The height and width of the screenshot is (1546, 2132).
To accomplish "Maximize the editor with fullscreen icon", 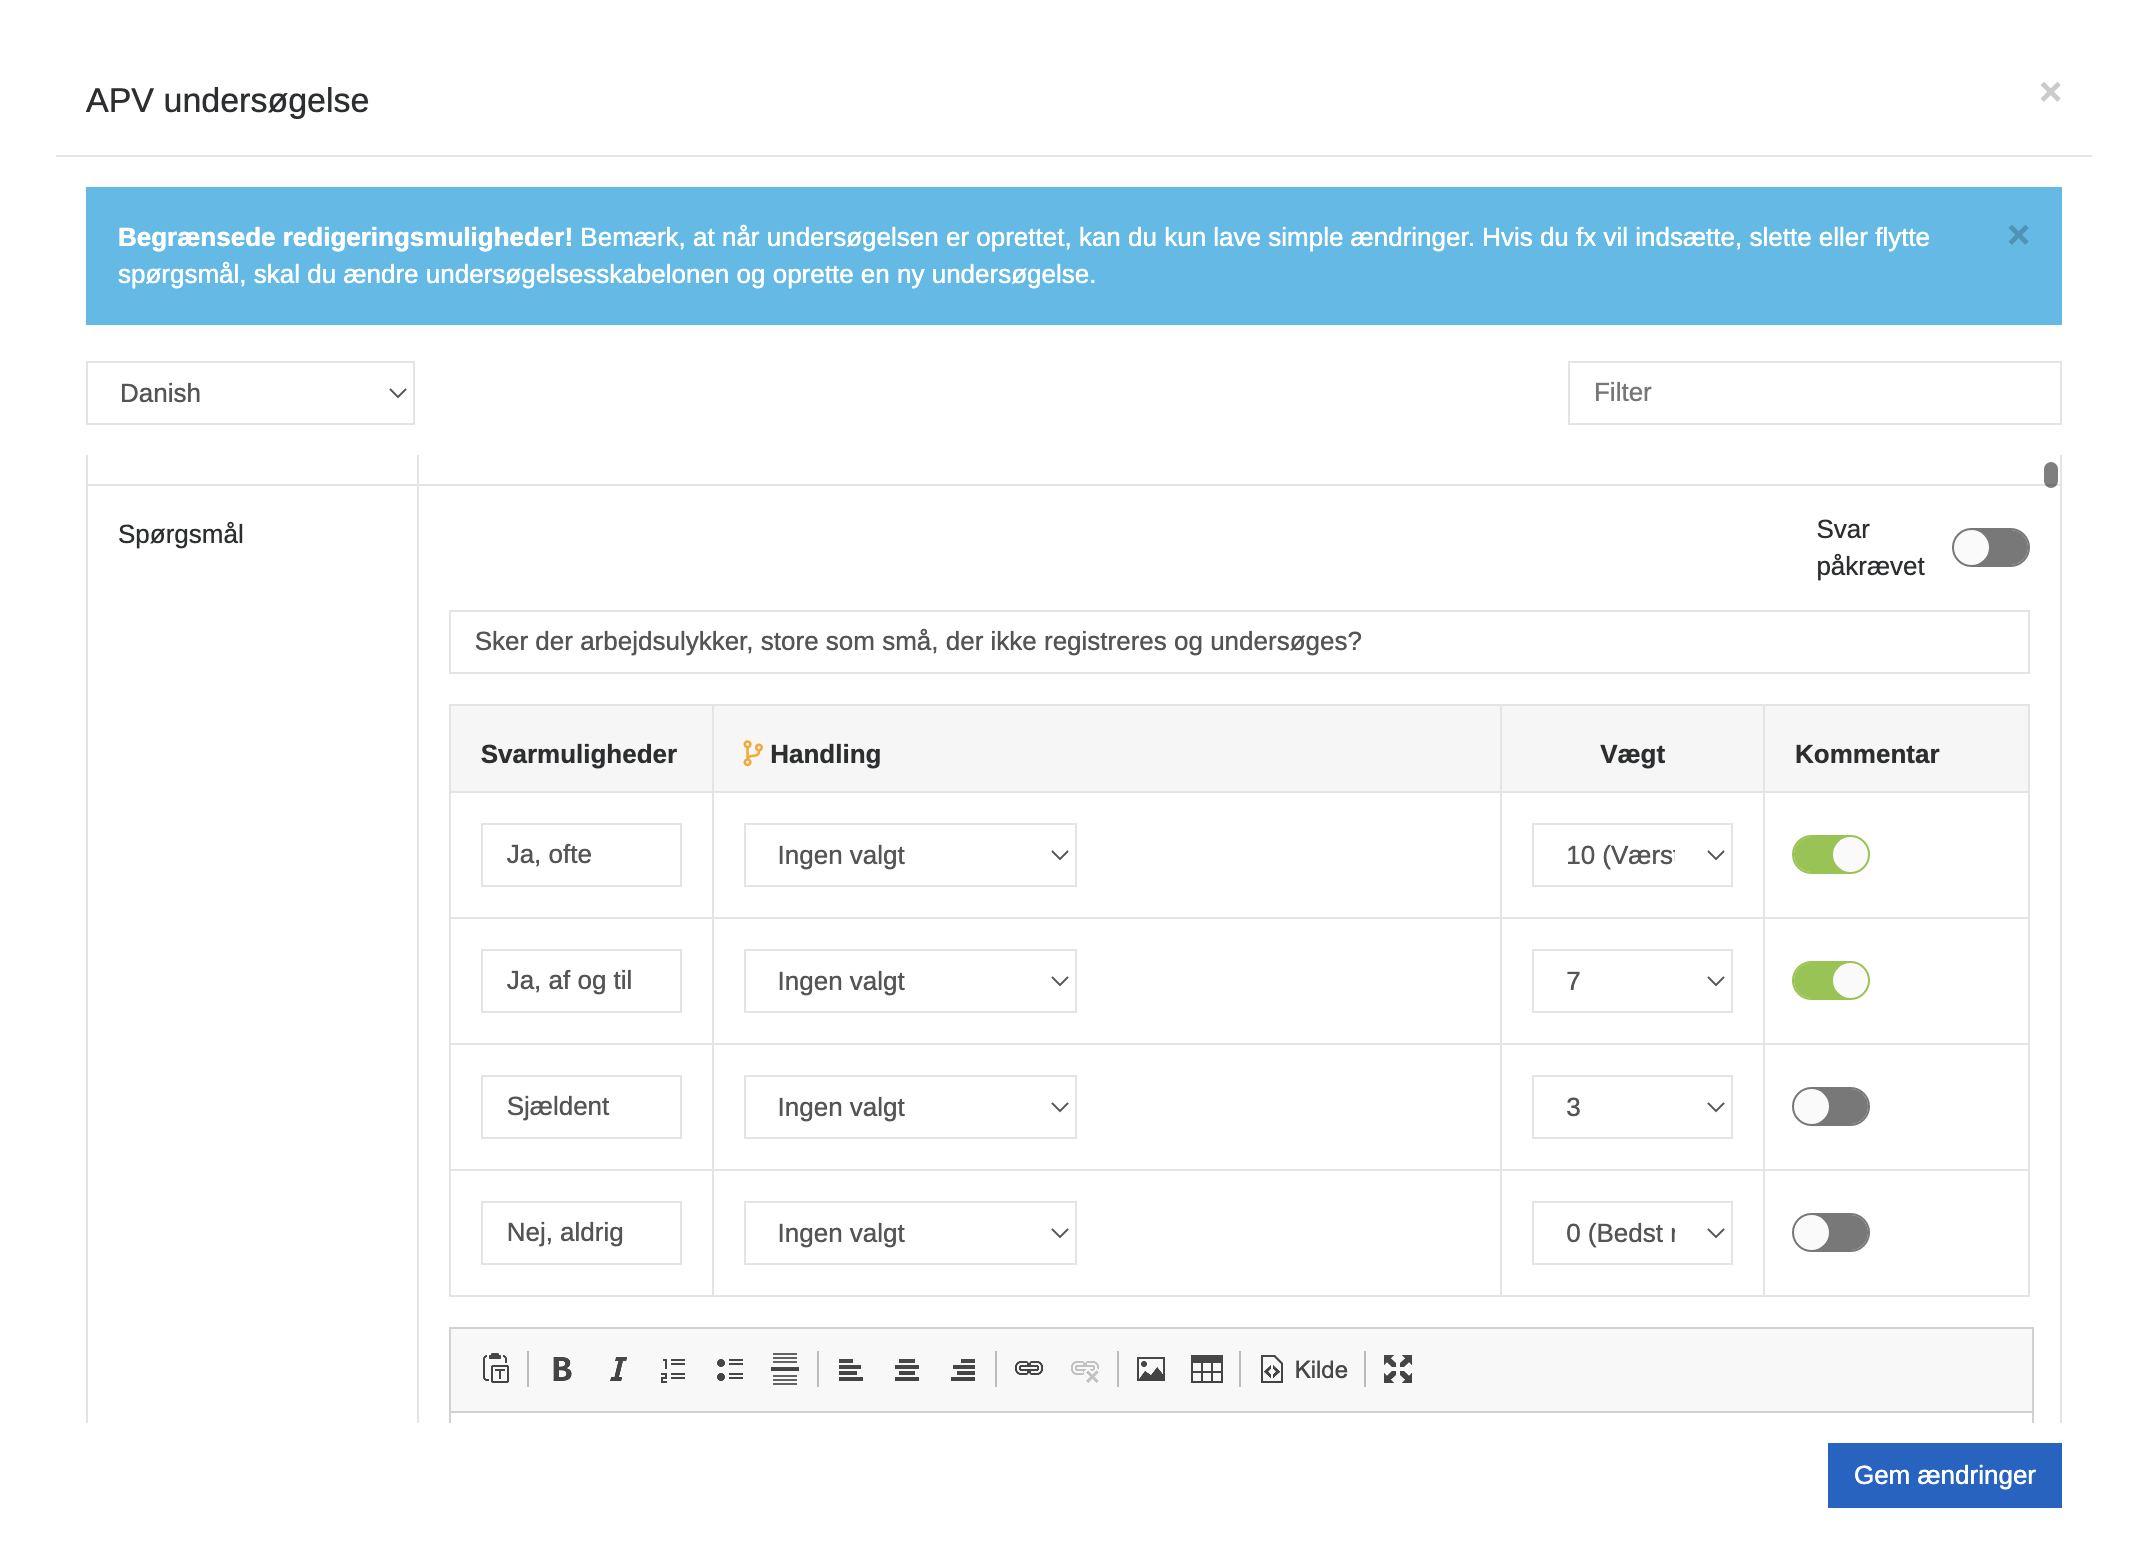I will (1397, 1369).
